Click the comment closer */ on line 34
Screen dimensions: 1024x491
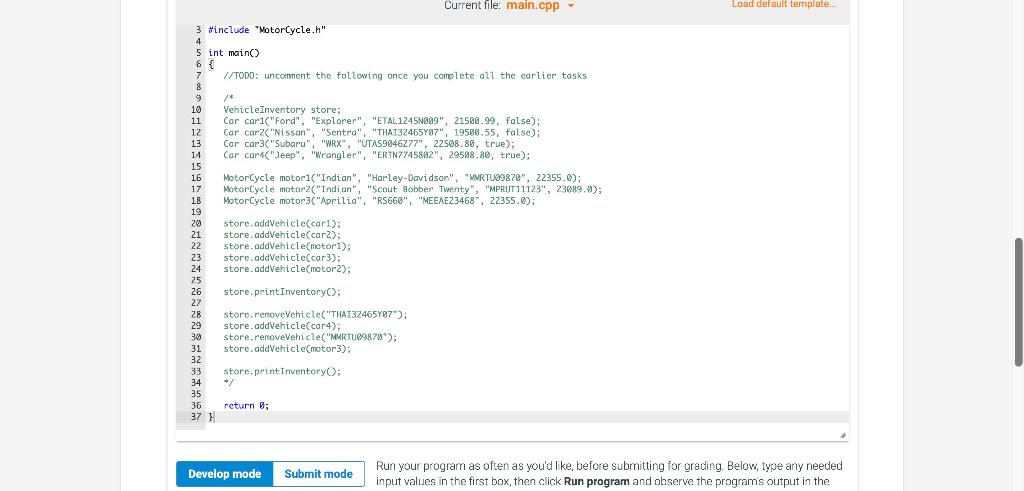coord(229,383)
